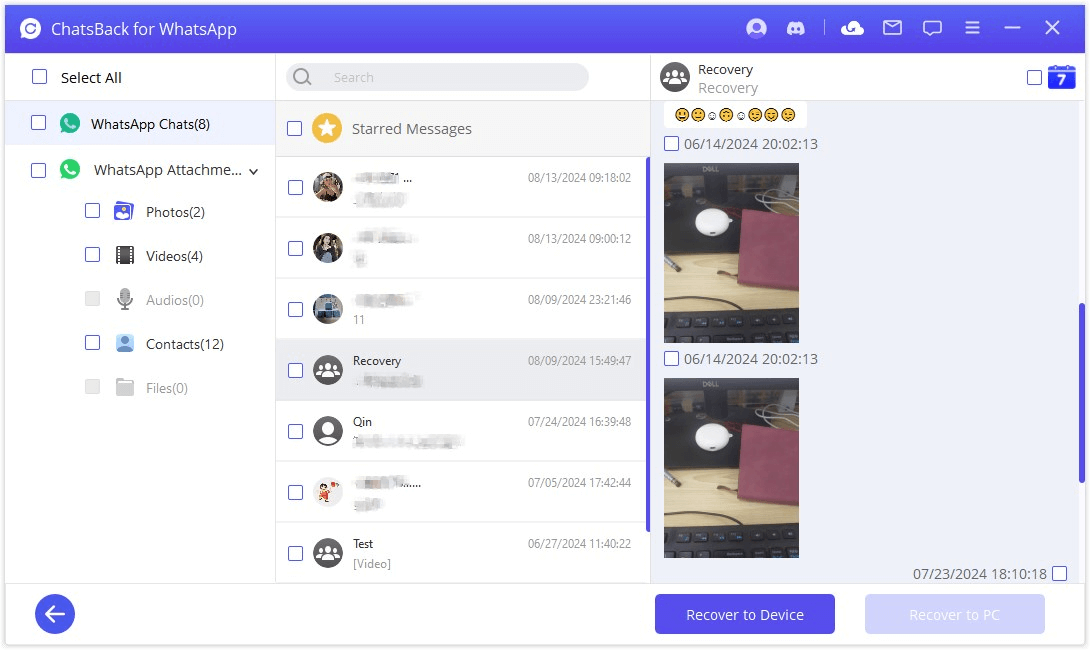The width and height of the screenshot is (1090, 650).
Task: Open the second photo thumbnail in chat
Action: coord(731,468)
